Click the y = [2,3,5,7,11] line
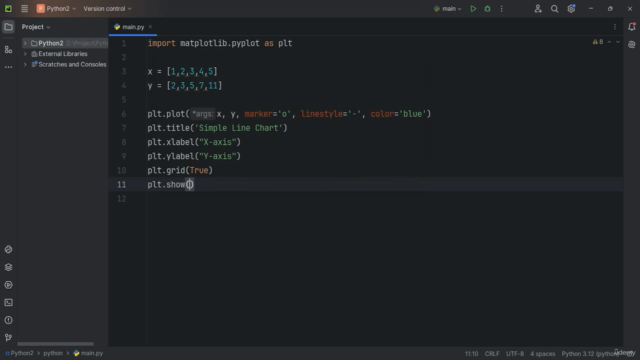This screenshot has width=640, height=360. pos(185,86)
